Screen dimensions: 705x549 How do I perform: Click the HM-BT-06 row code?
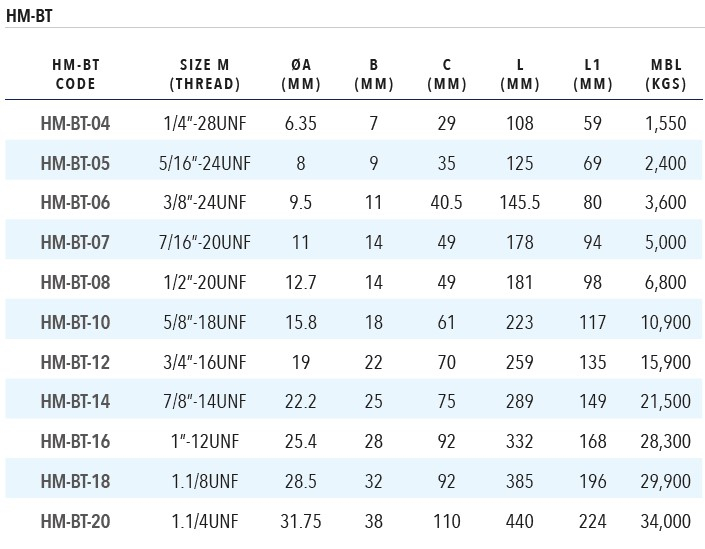click(76, 203)
